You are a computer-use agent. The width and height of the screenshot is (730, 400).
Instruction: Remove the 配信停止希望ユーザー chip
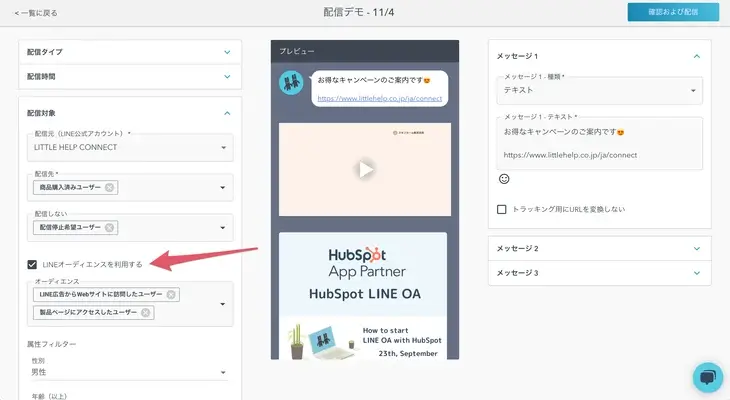(x=109, y=228)
